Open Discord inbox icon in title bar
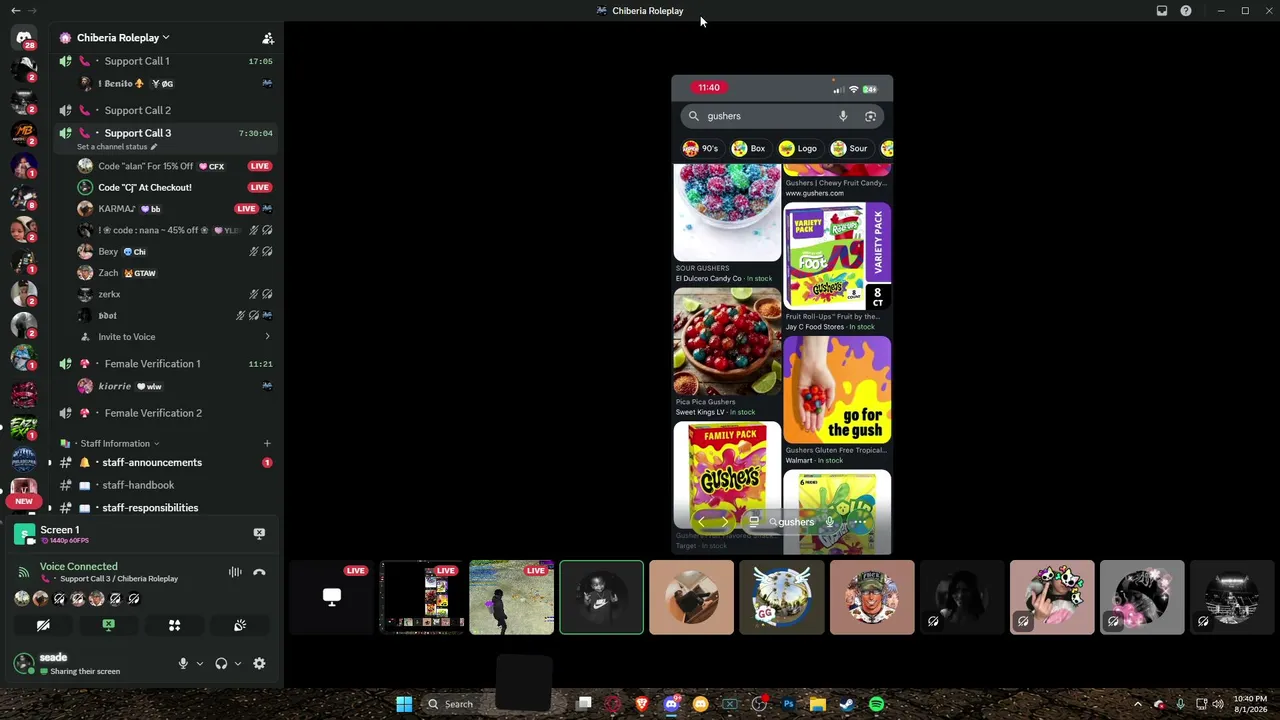 (x=1162, y=11)
